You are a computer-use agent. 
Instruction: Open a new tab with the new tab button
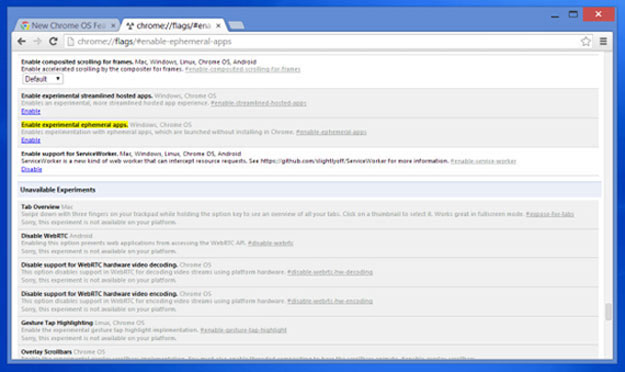(236, 26)
